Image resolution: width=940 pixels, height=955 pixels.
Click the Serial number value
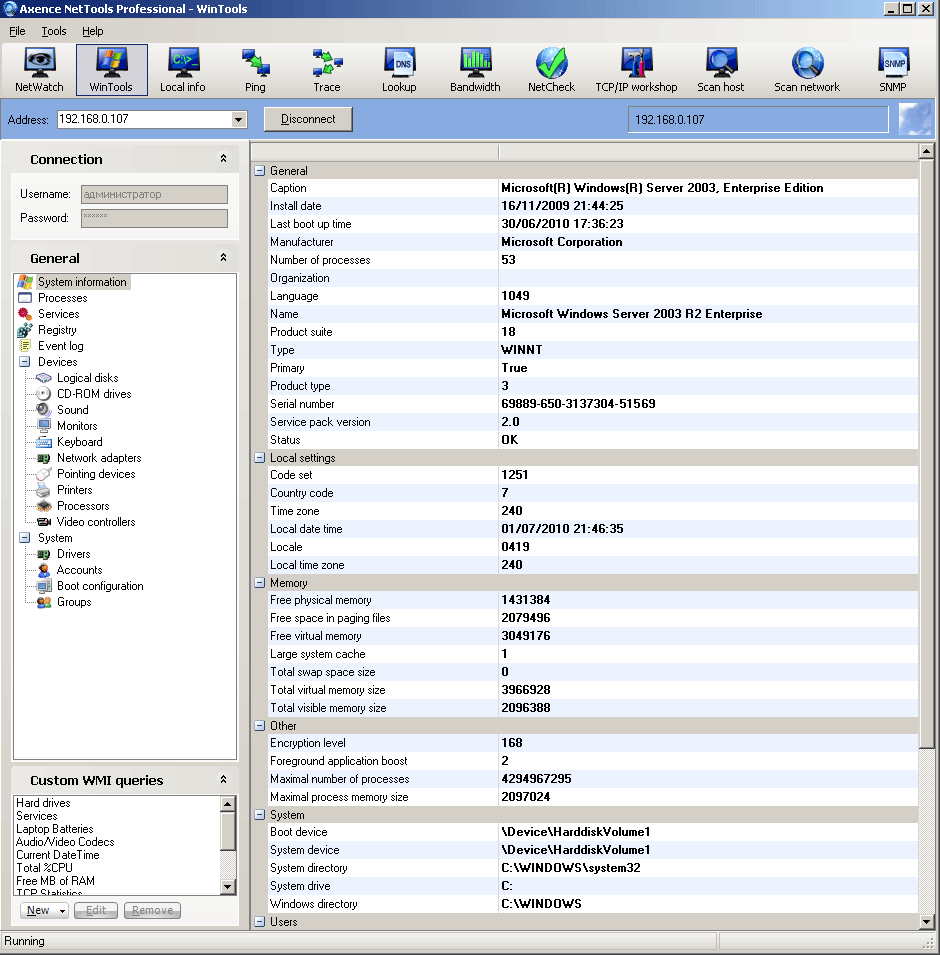[578, 404]
